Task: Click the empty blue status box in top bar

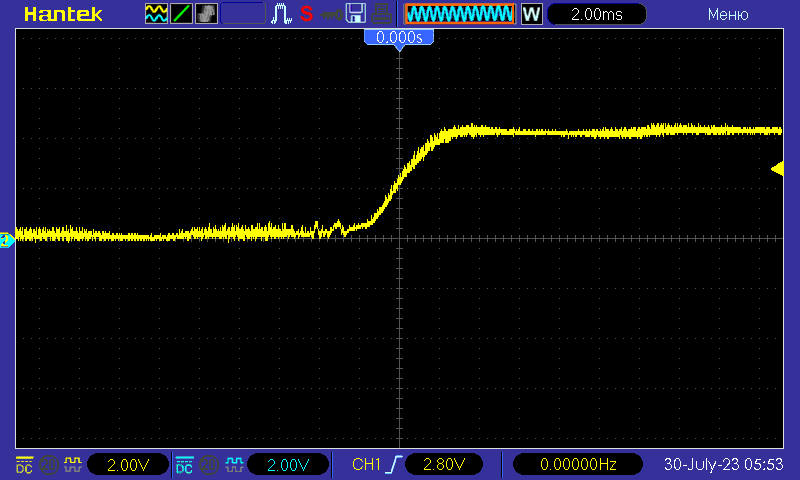Action: pyautogui.click(x=243, y=14)
